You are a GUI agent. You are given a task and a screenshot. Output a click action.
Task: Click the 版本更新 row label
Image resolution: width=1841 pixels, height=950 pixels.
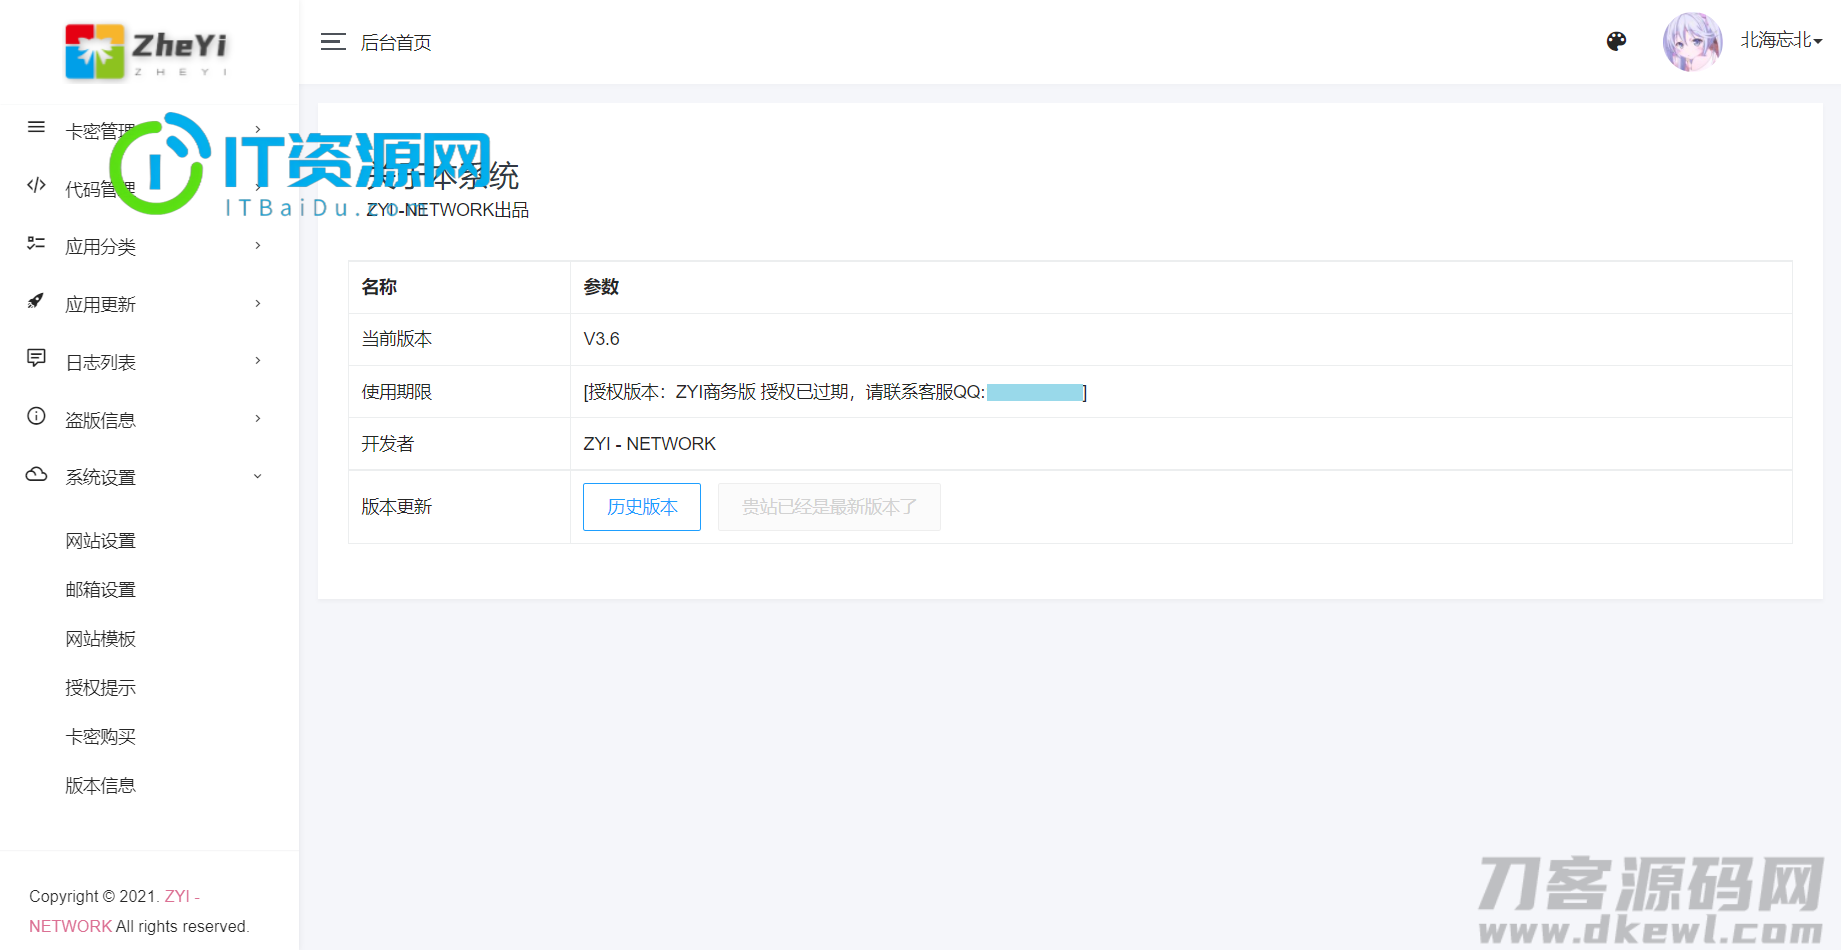point(397,507)
